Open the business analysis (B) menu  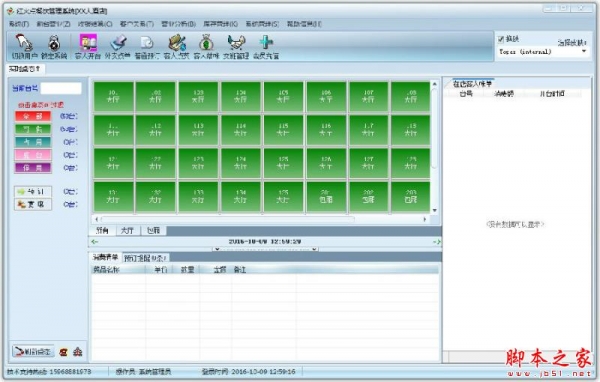tap(178, 24)
